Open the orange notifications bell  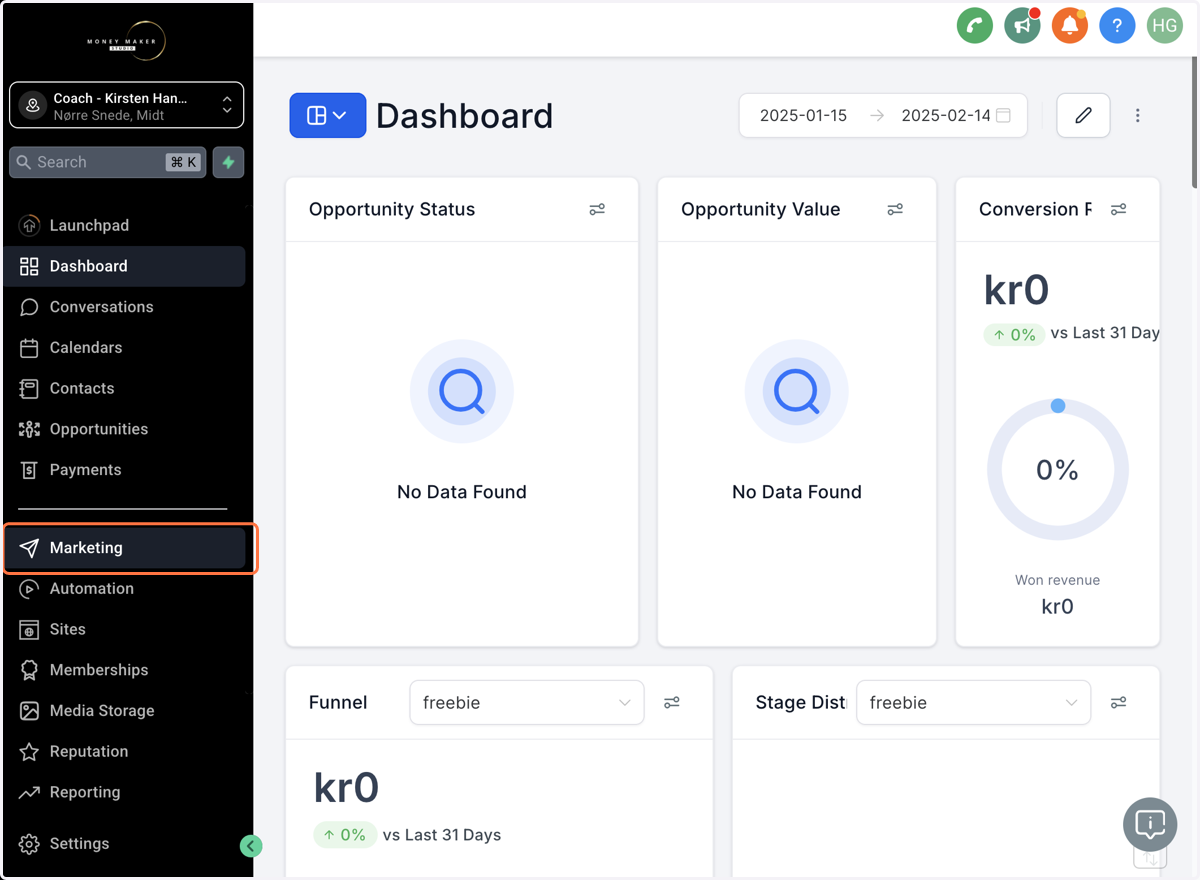[x=1070, y=26]
